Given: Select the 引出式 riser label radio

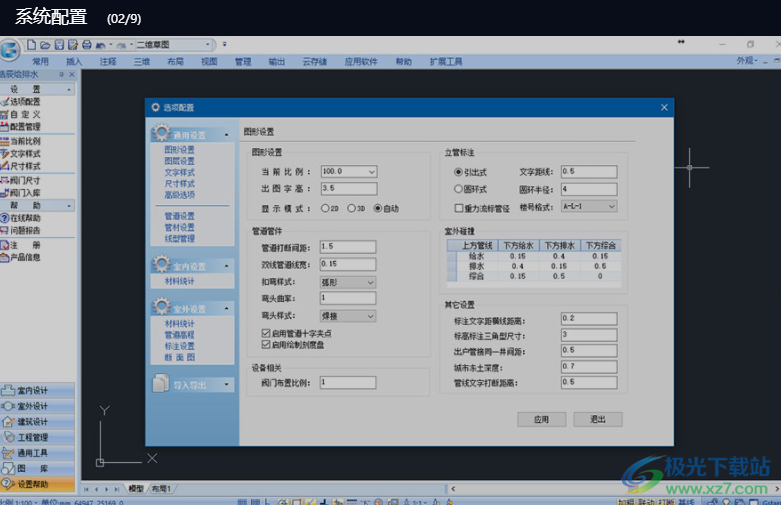Looking at the screenshot, I should (458, 172).
